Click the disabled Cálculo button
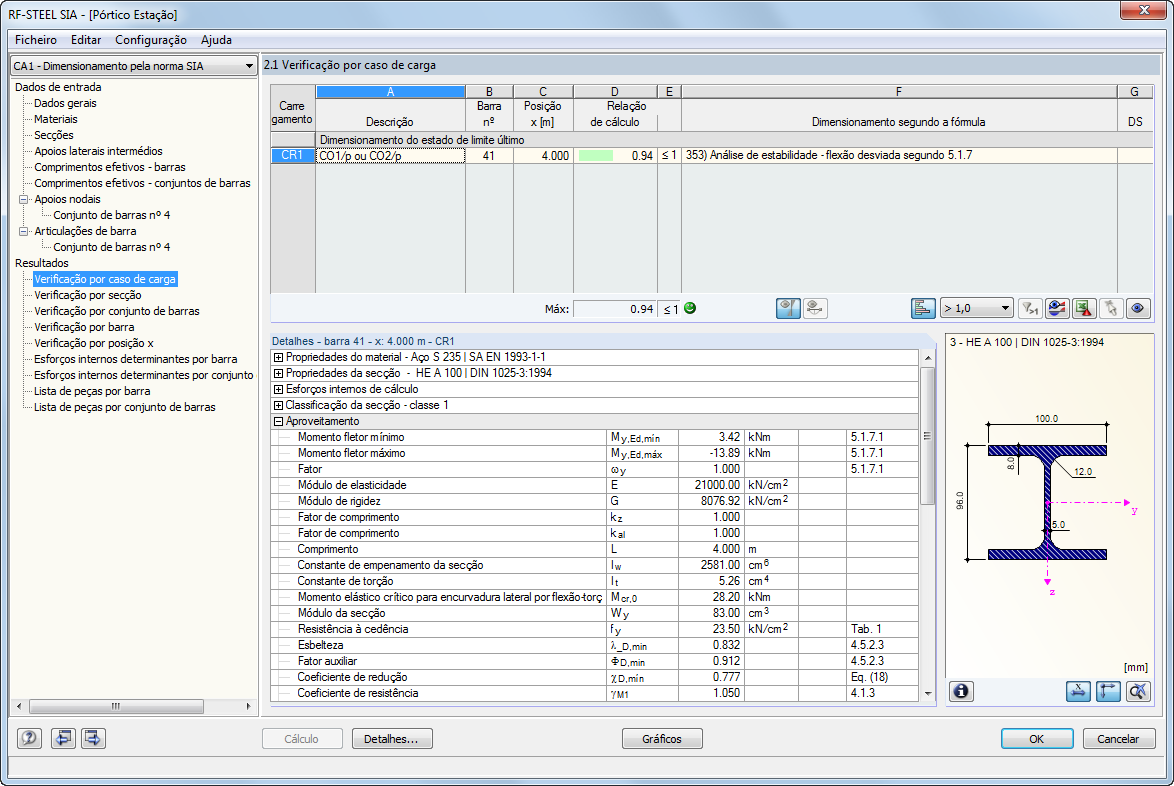 tap(302, 739)
